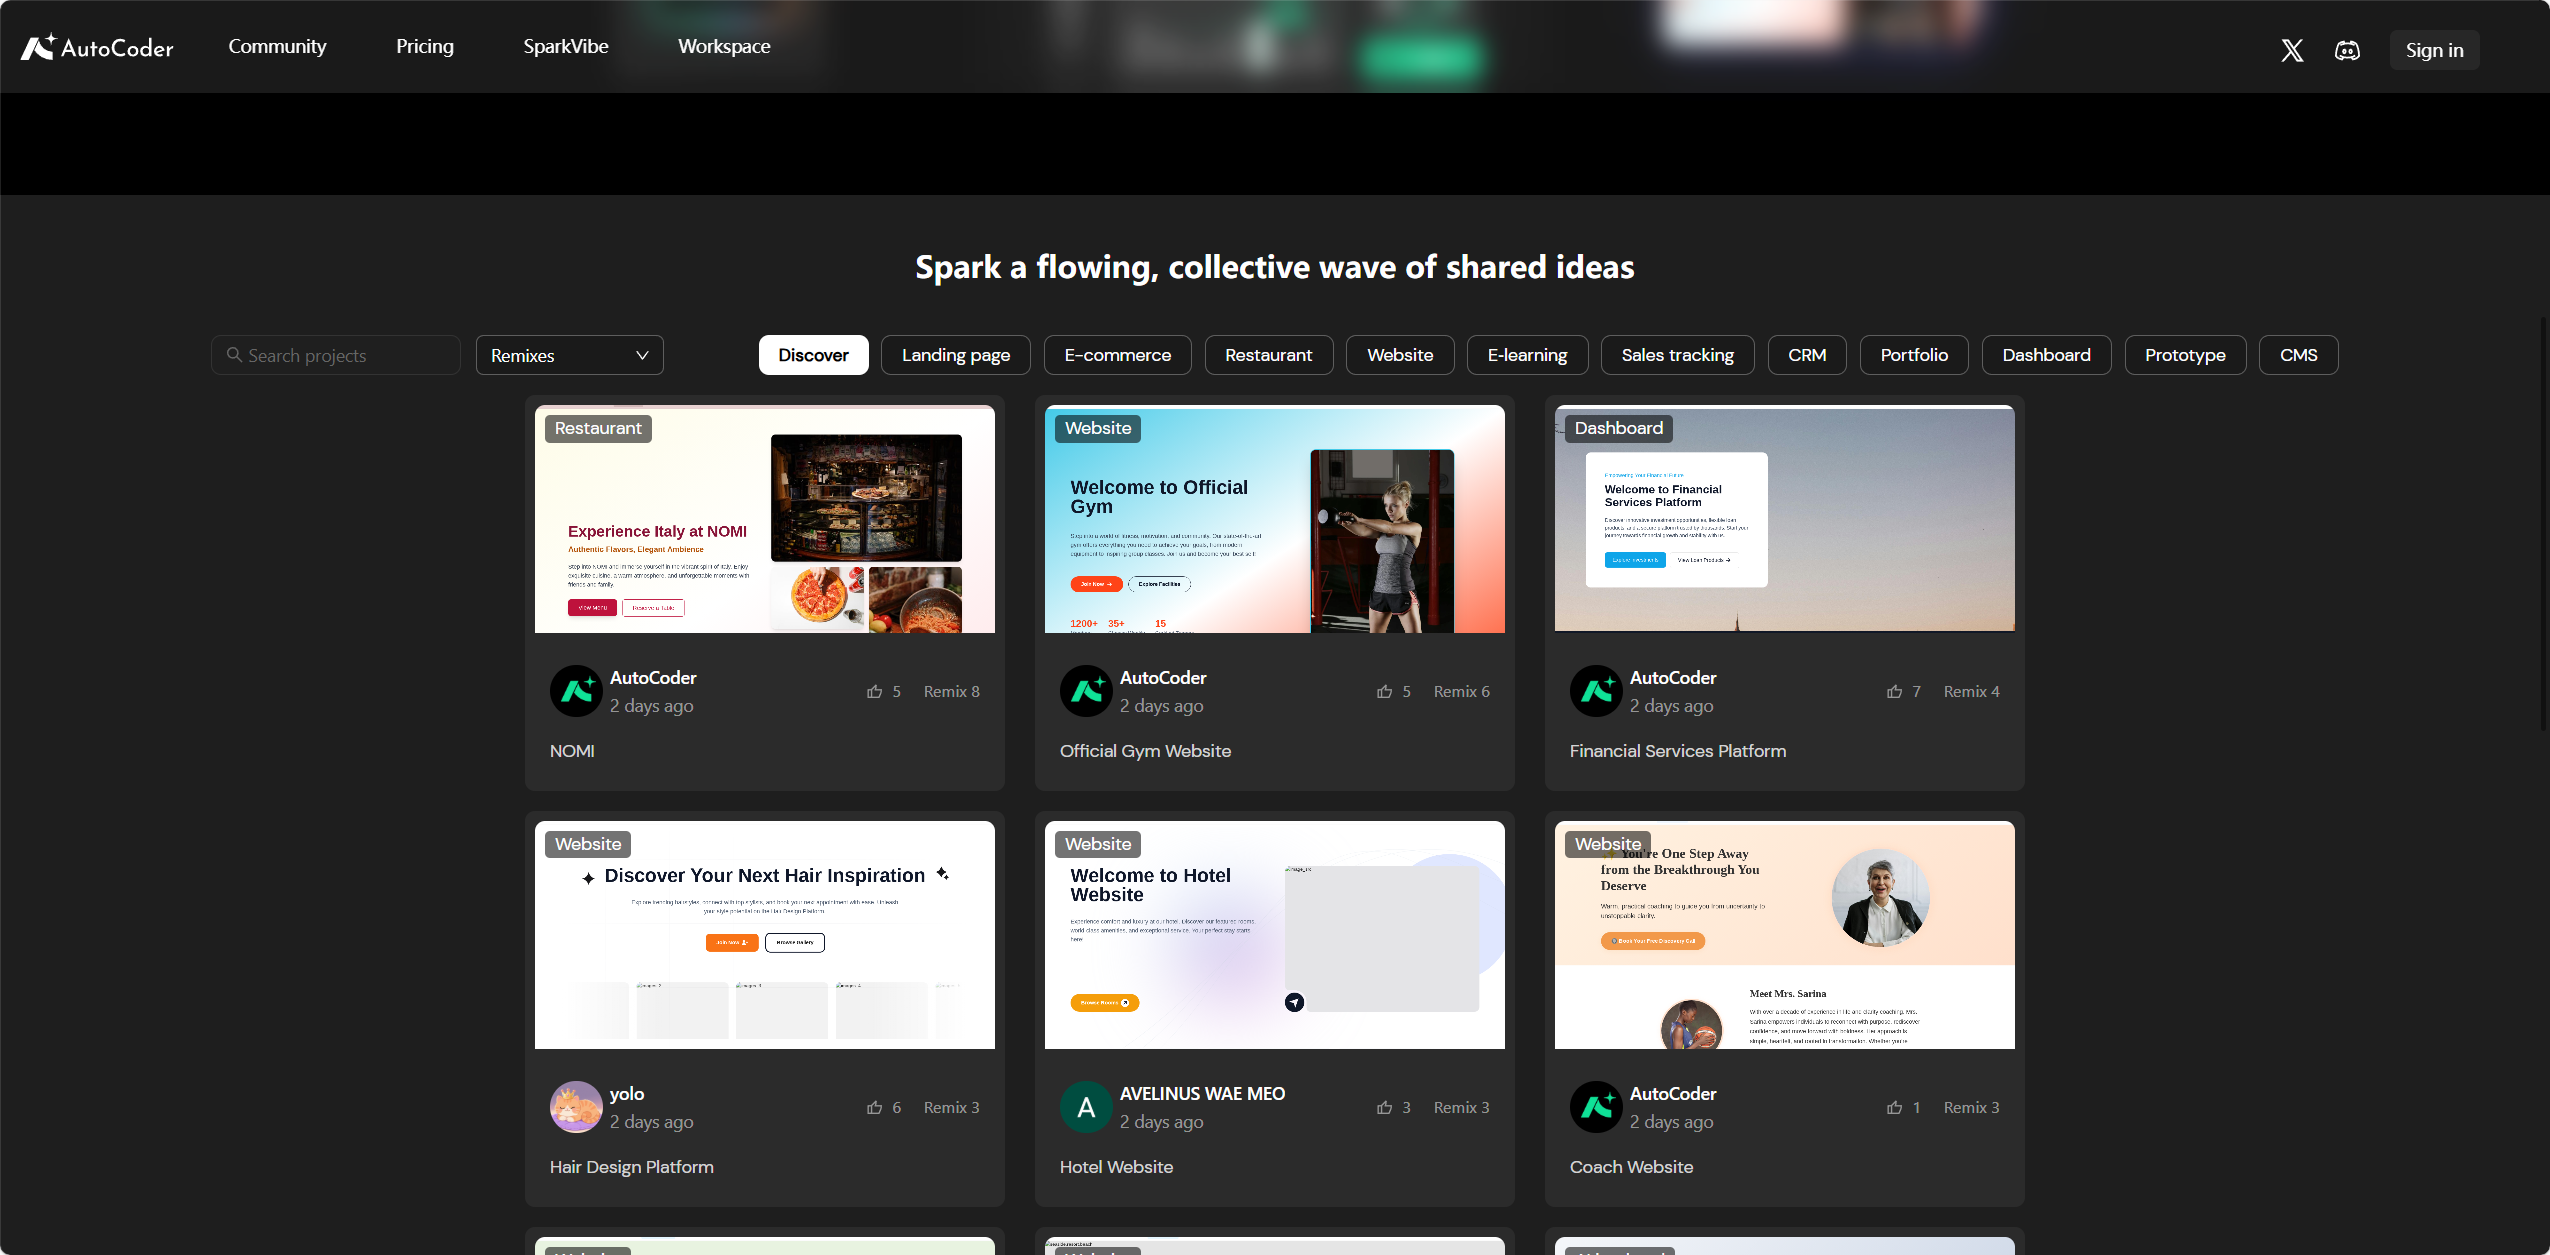Filter by E-commerce category
This screenshot has height=1255, width=2550.
[1117, 355]
